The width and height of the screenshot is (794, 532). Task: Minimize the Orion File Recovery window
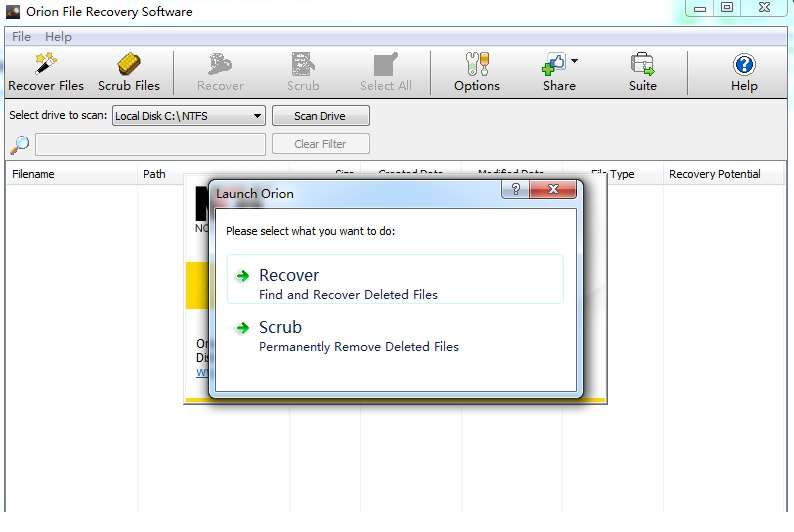[x=700, y=9]
